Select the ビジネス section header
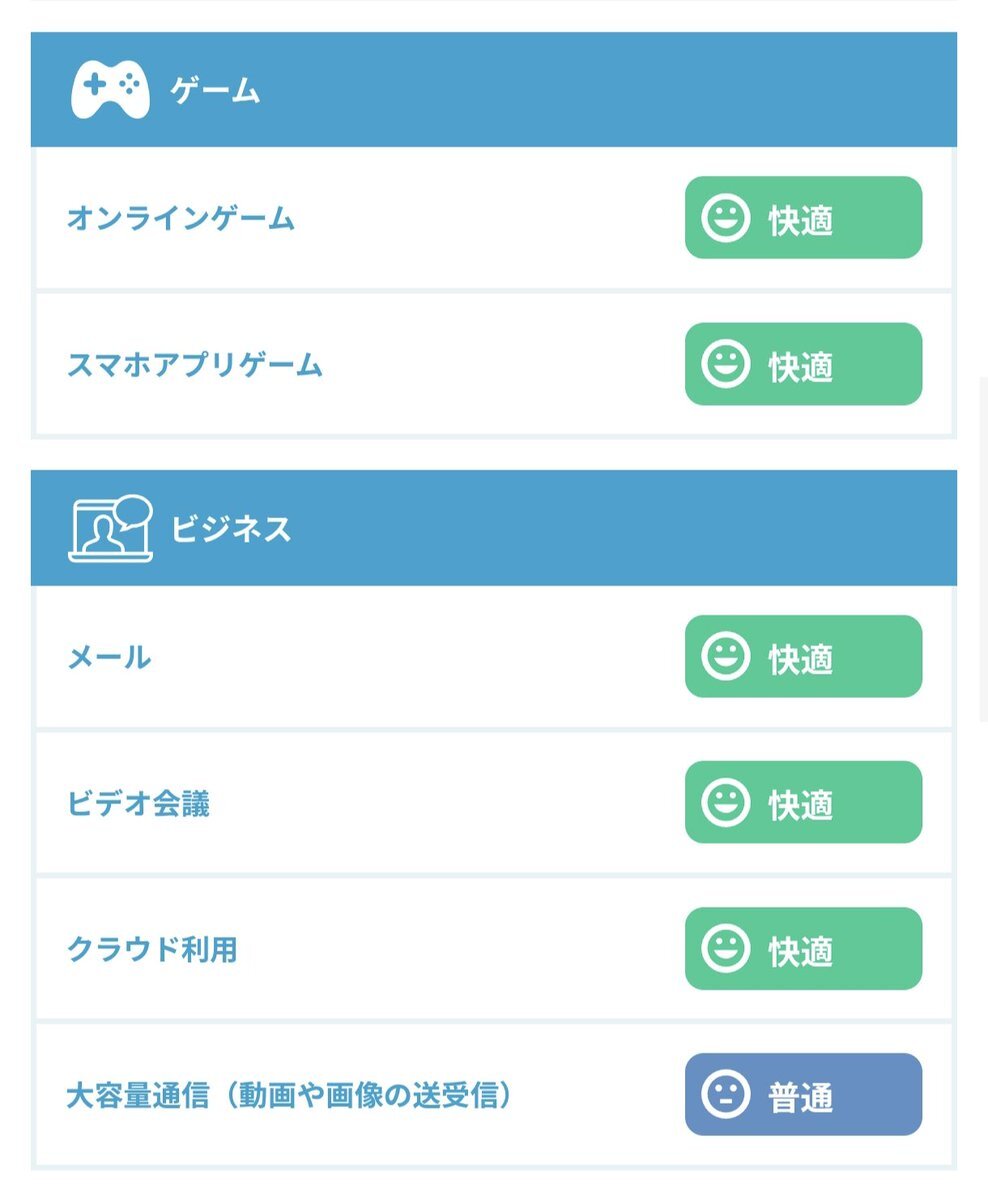Image resolution: width=988 pixels, height=1200 pixels. [x=494, y=528]
